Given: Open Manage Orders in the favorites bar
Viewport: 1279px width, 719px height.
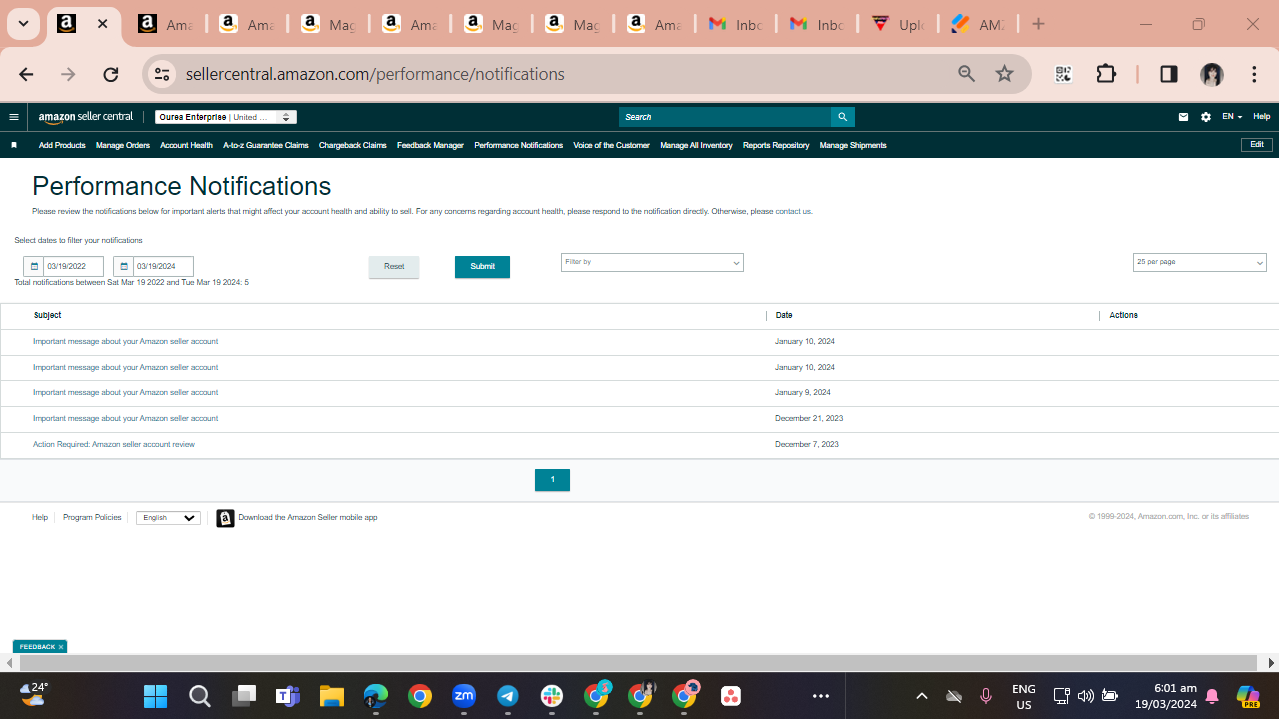Looking at the screenshot, I should point(123,145).
